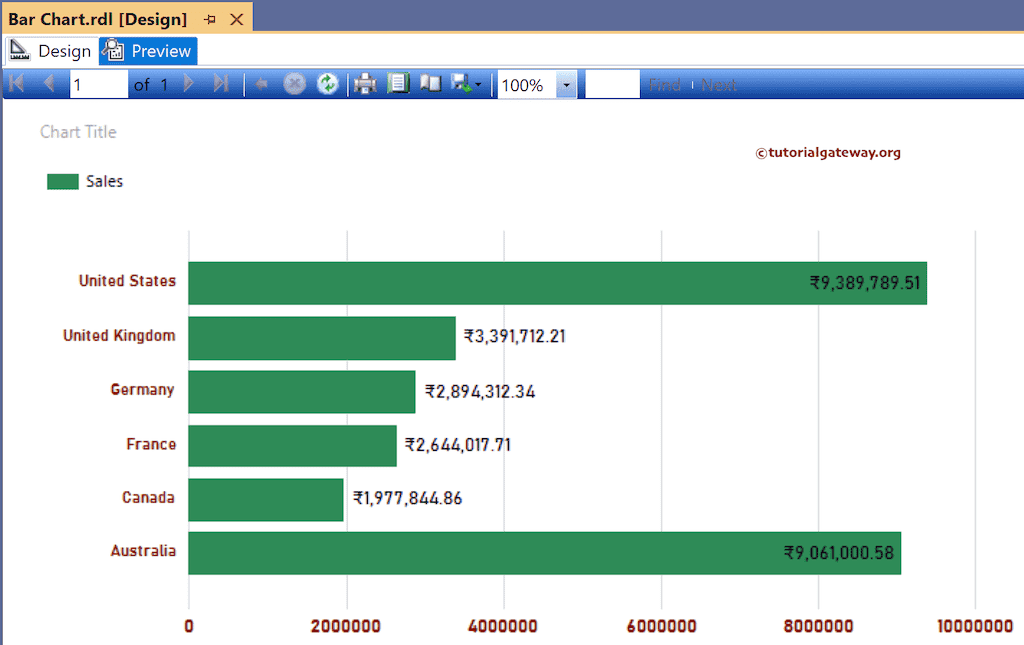Image resolution: width=1024 pixels, height=645 pixels.
Task: Open the zoom percentage dropdown
Action: [566, 83]
